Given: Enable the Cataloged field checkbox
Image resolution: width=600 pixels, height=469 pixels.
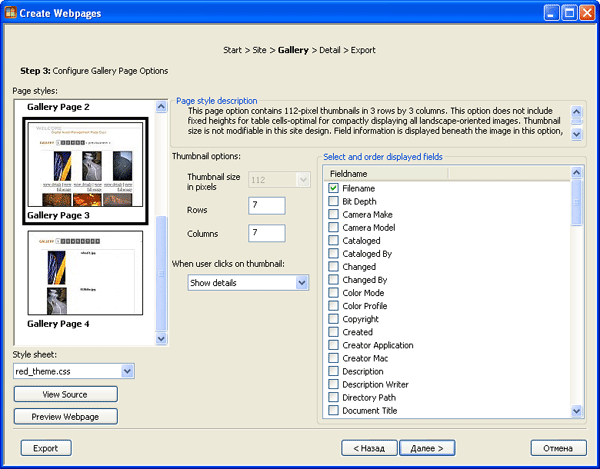Looking at the screenshot, I should (x=333, y=240).
